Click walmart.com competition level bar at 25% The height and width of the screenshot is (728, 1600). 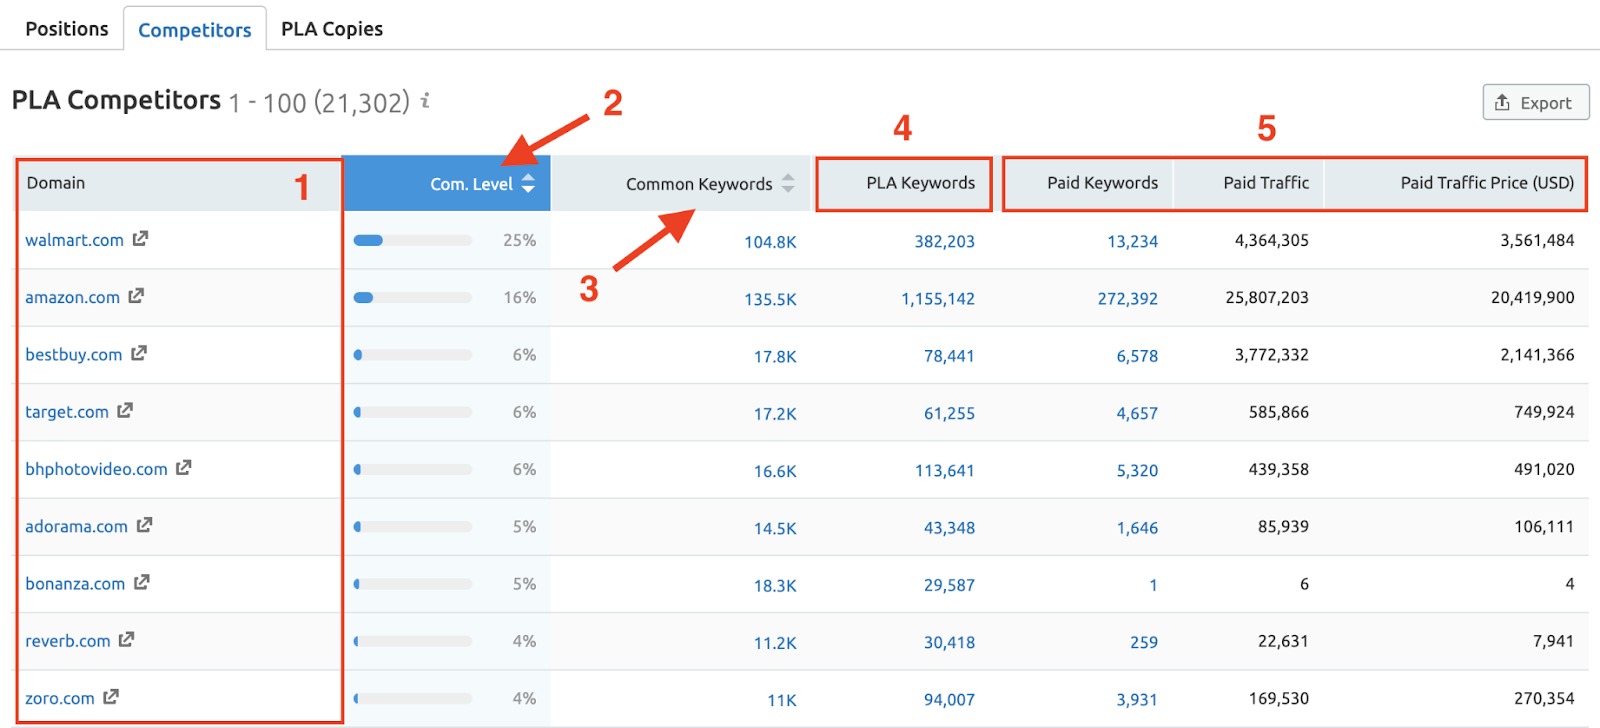point(413,240)
